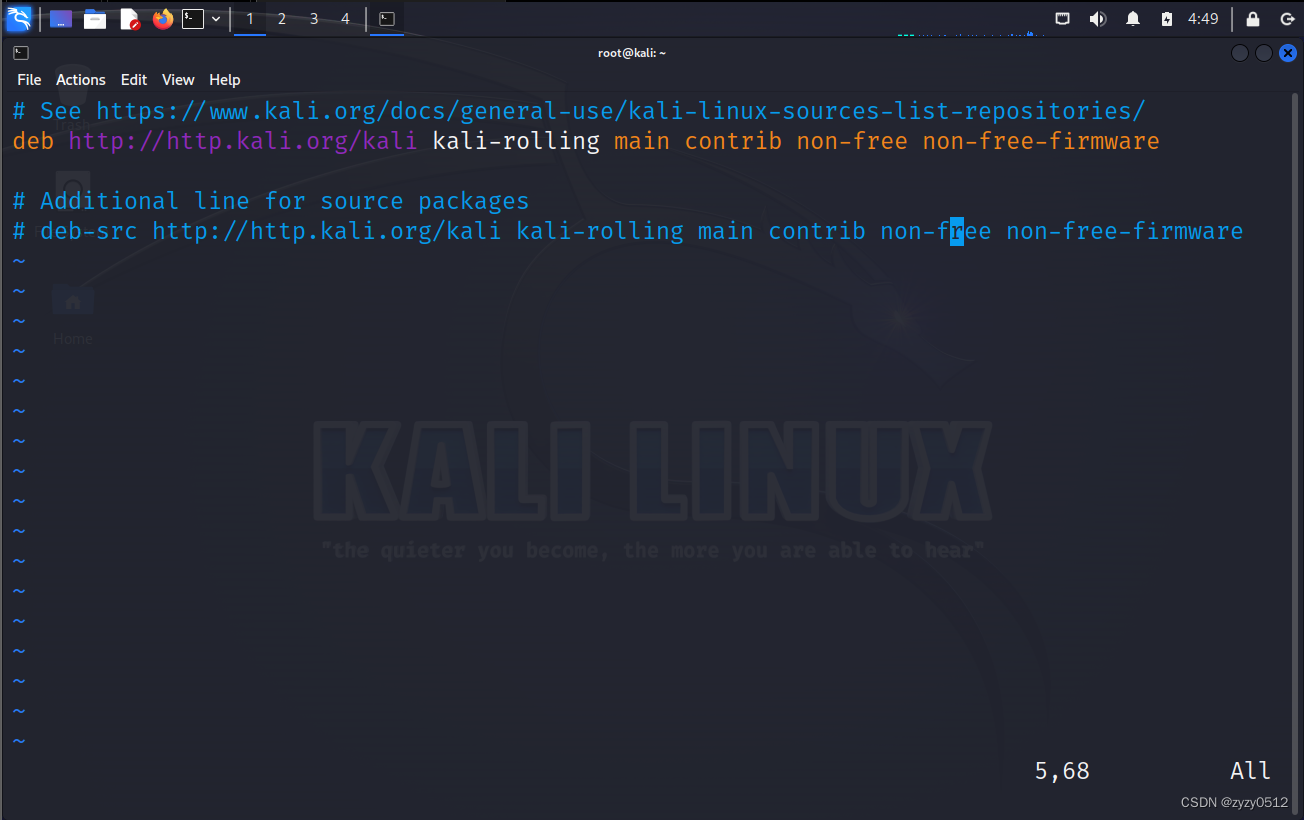Minimize the root@kali terminal window
1304x820 pixels.
1240,53
